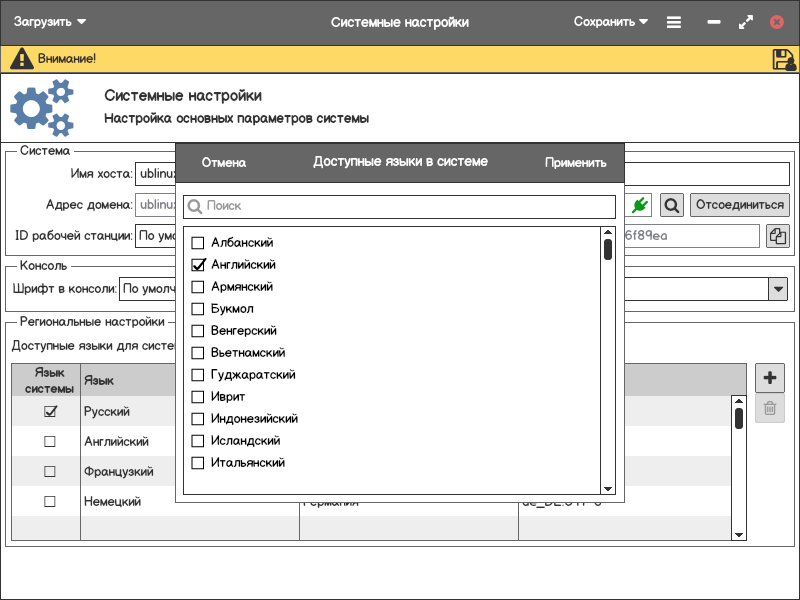The image size is (800, 600).
Task: Open the Загрузить dropdown menu
Action: point(50,22)
